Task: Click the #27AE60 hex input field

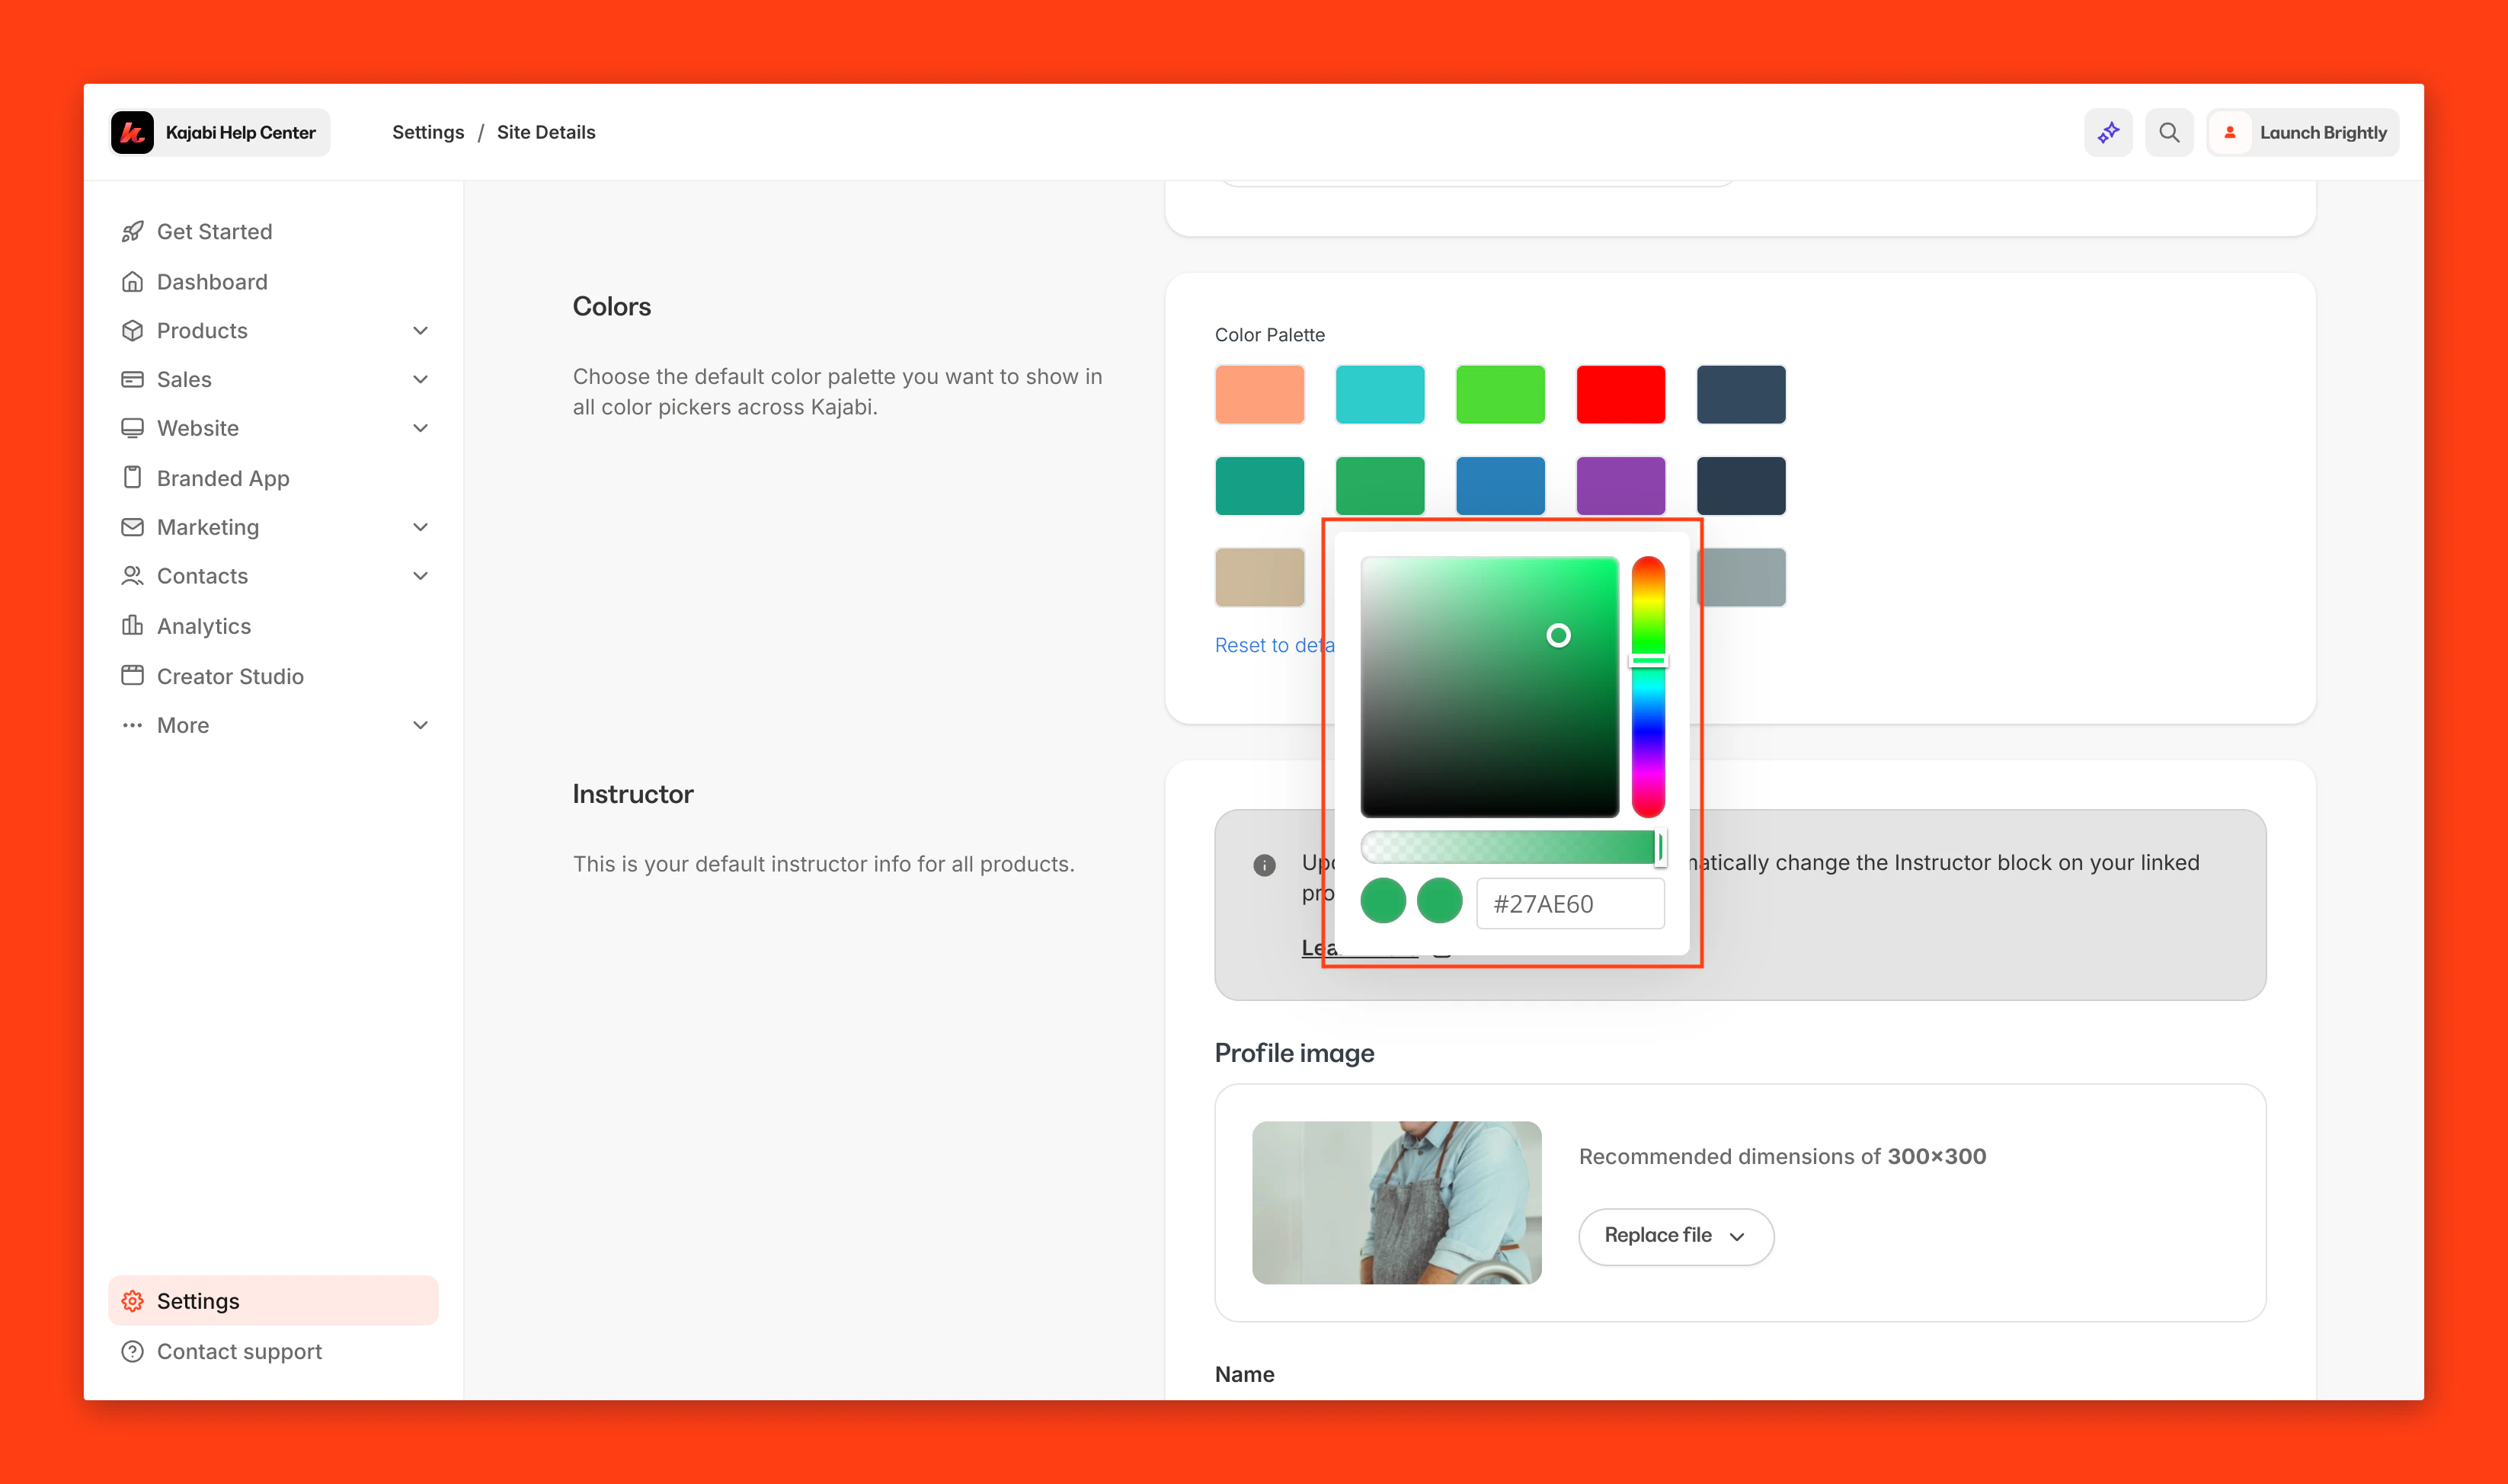Action: coord(1570,903)
